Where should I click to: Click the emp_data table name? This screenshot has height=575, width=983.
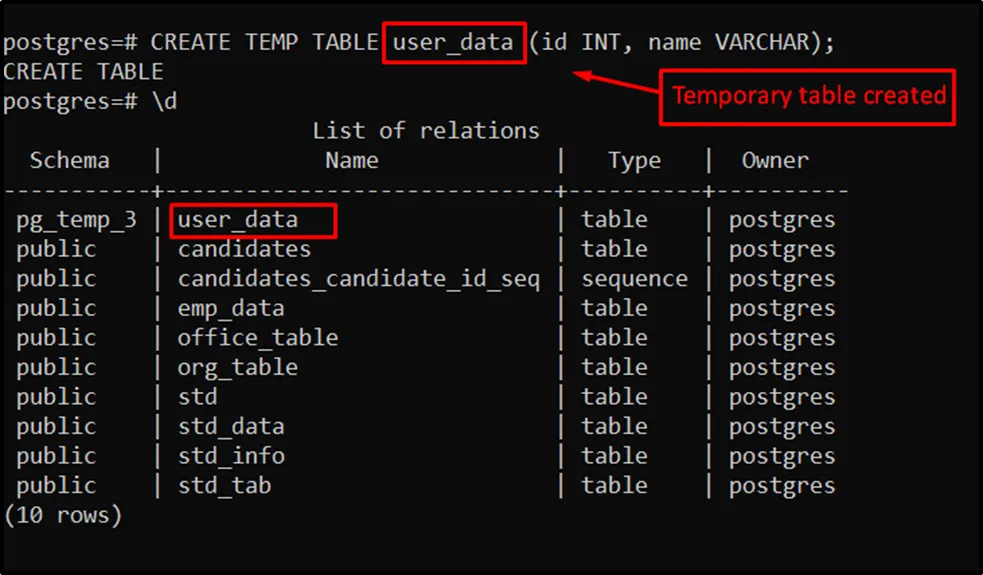pyautogui.click(x=231, y=309)
